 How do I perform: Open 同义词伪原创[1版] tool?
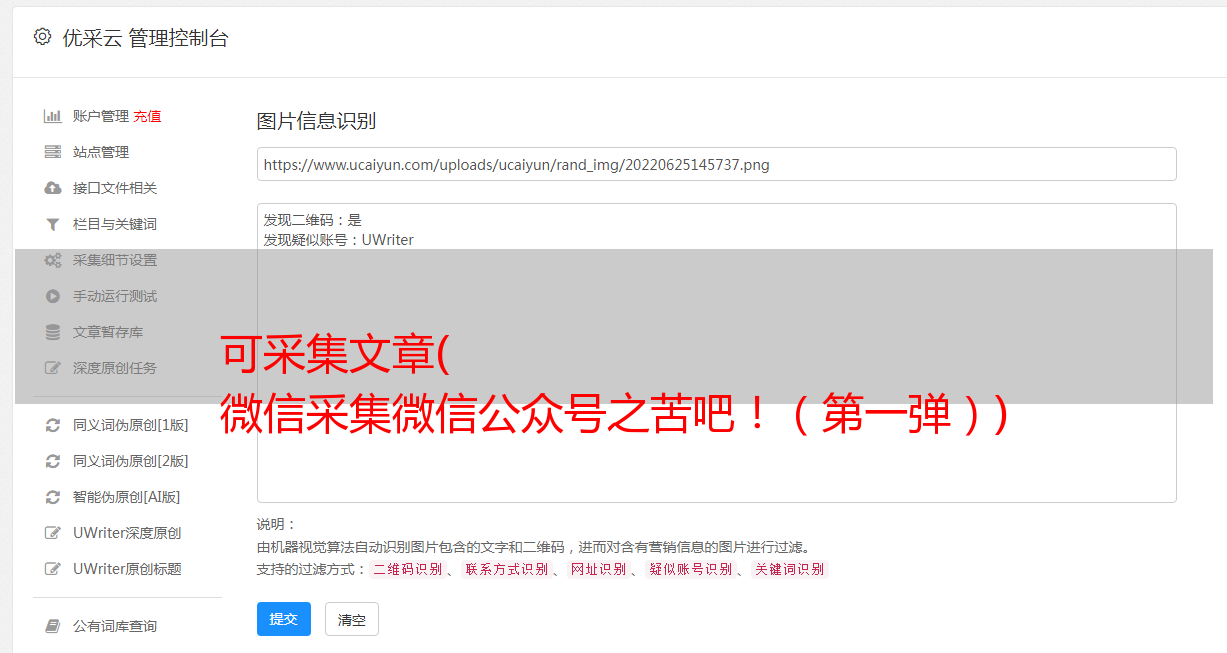pyautogui.click(x=131, y=425)
